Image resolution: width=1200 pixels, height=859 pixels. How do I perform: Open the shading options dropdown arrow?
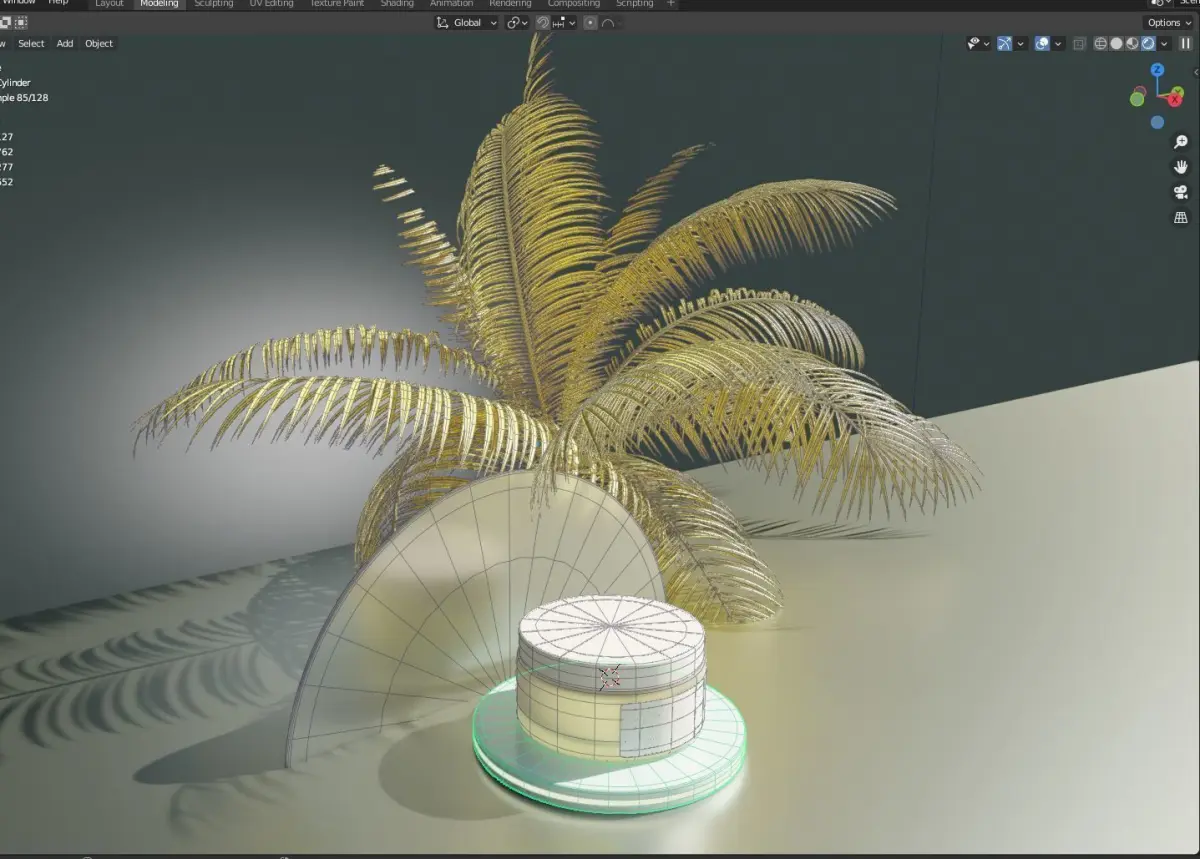click(1163, 43)
